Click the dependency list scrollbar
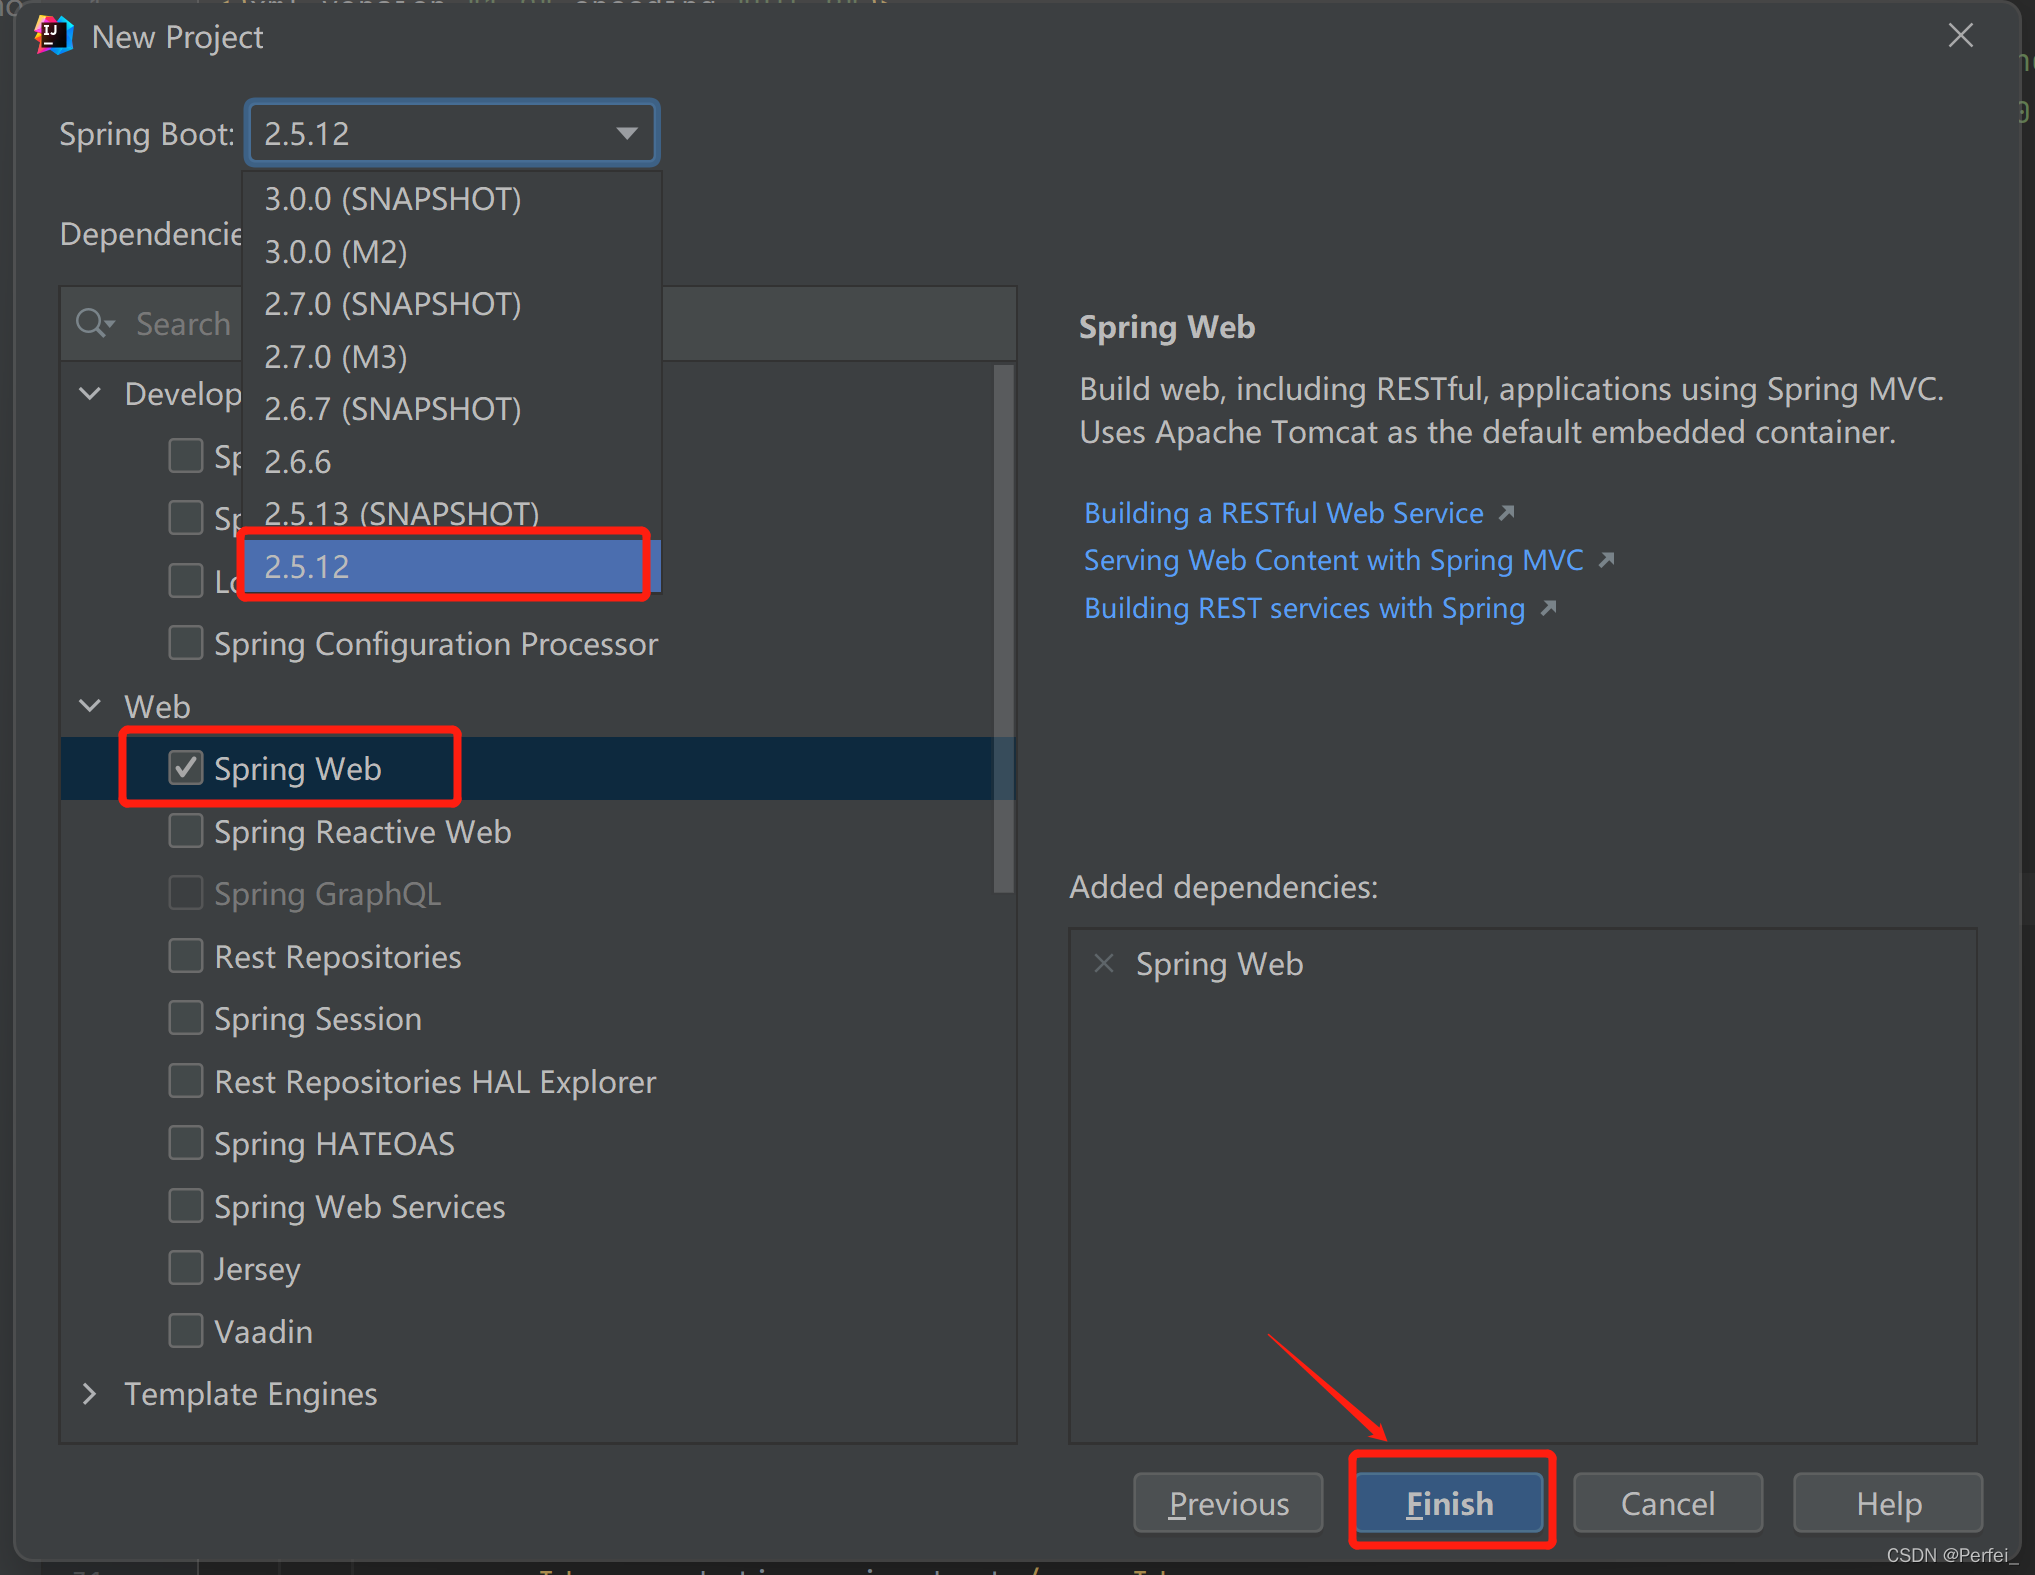This screenshot has height=1575, width=2035. (1003, 630)
